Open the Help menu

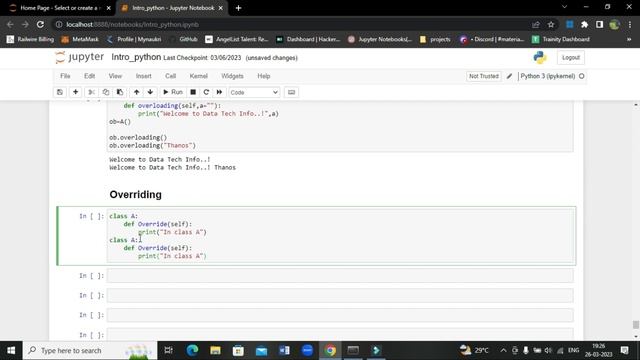(x=264, y=76)
